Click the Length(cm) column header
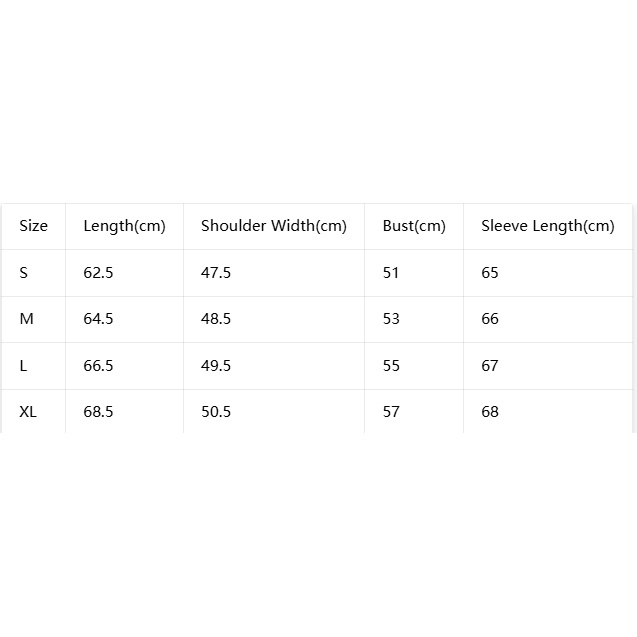Image resolution: width=637 pixels, height=637 pixels. 124,226
